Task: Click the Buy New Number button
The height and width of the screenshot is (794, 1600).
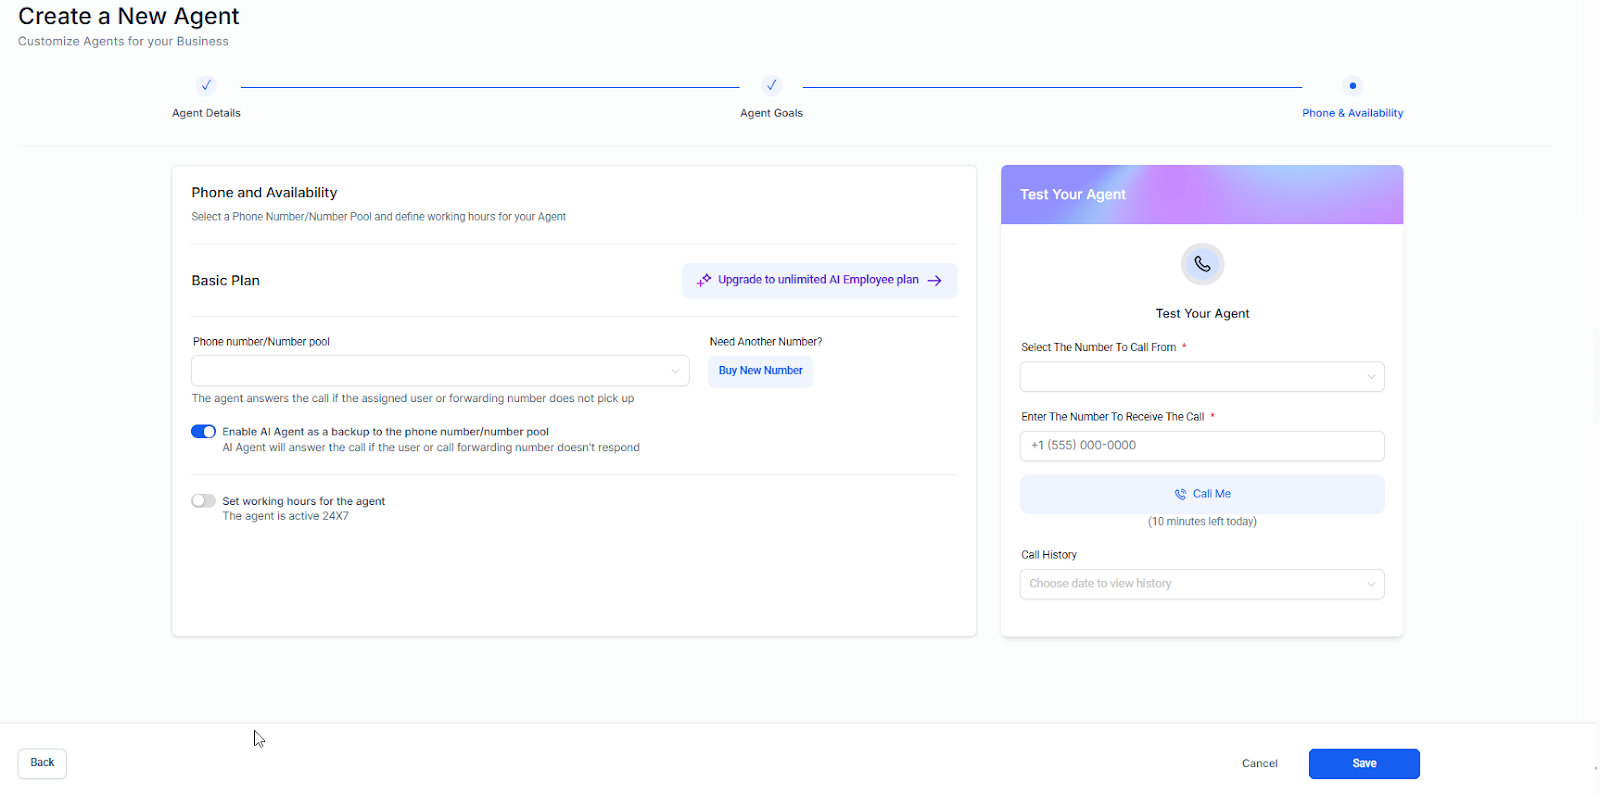Action: (760, 371)
